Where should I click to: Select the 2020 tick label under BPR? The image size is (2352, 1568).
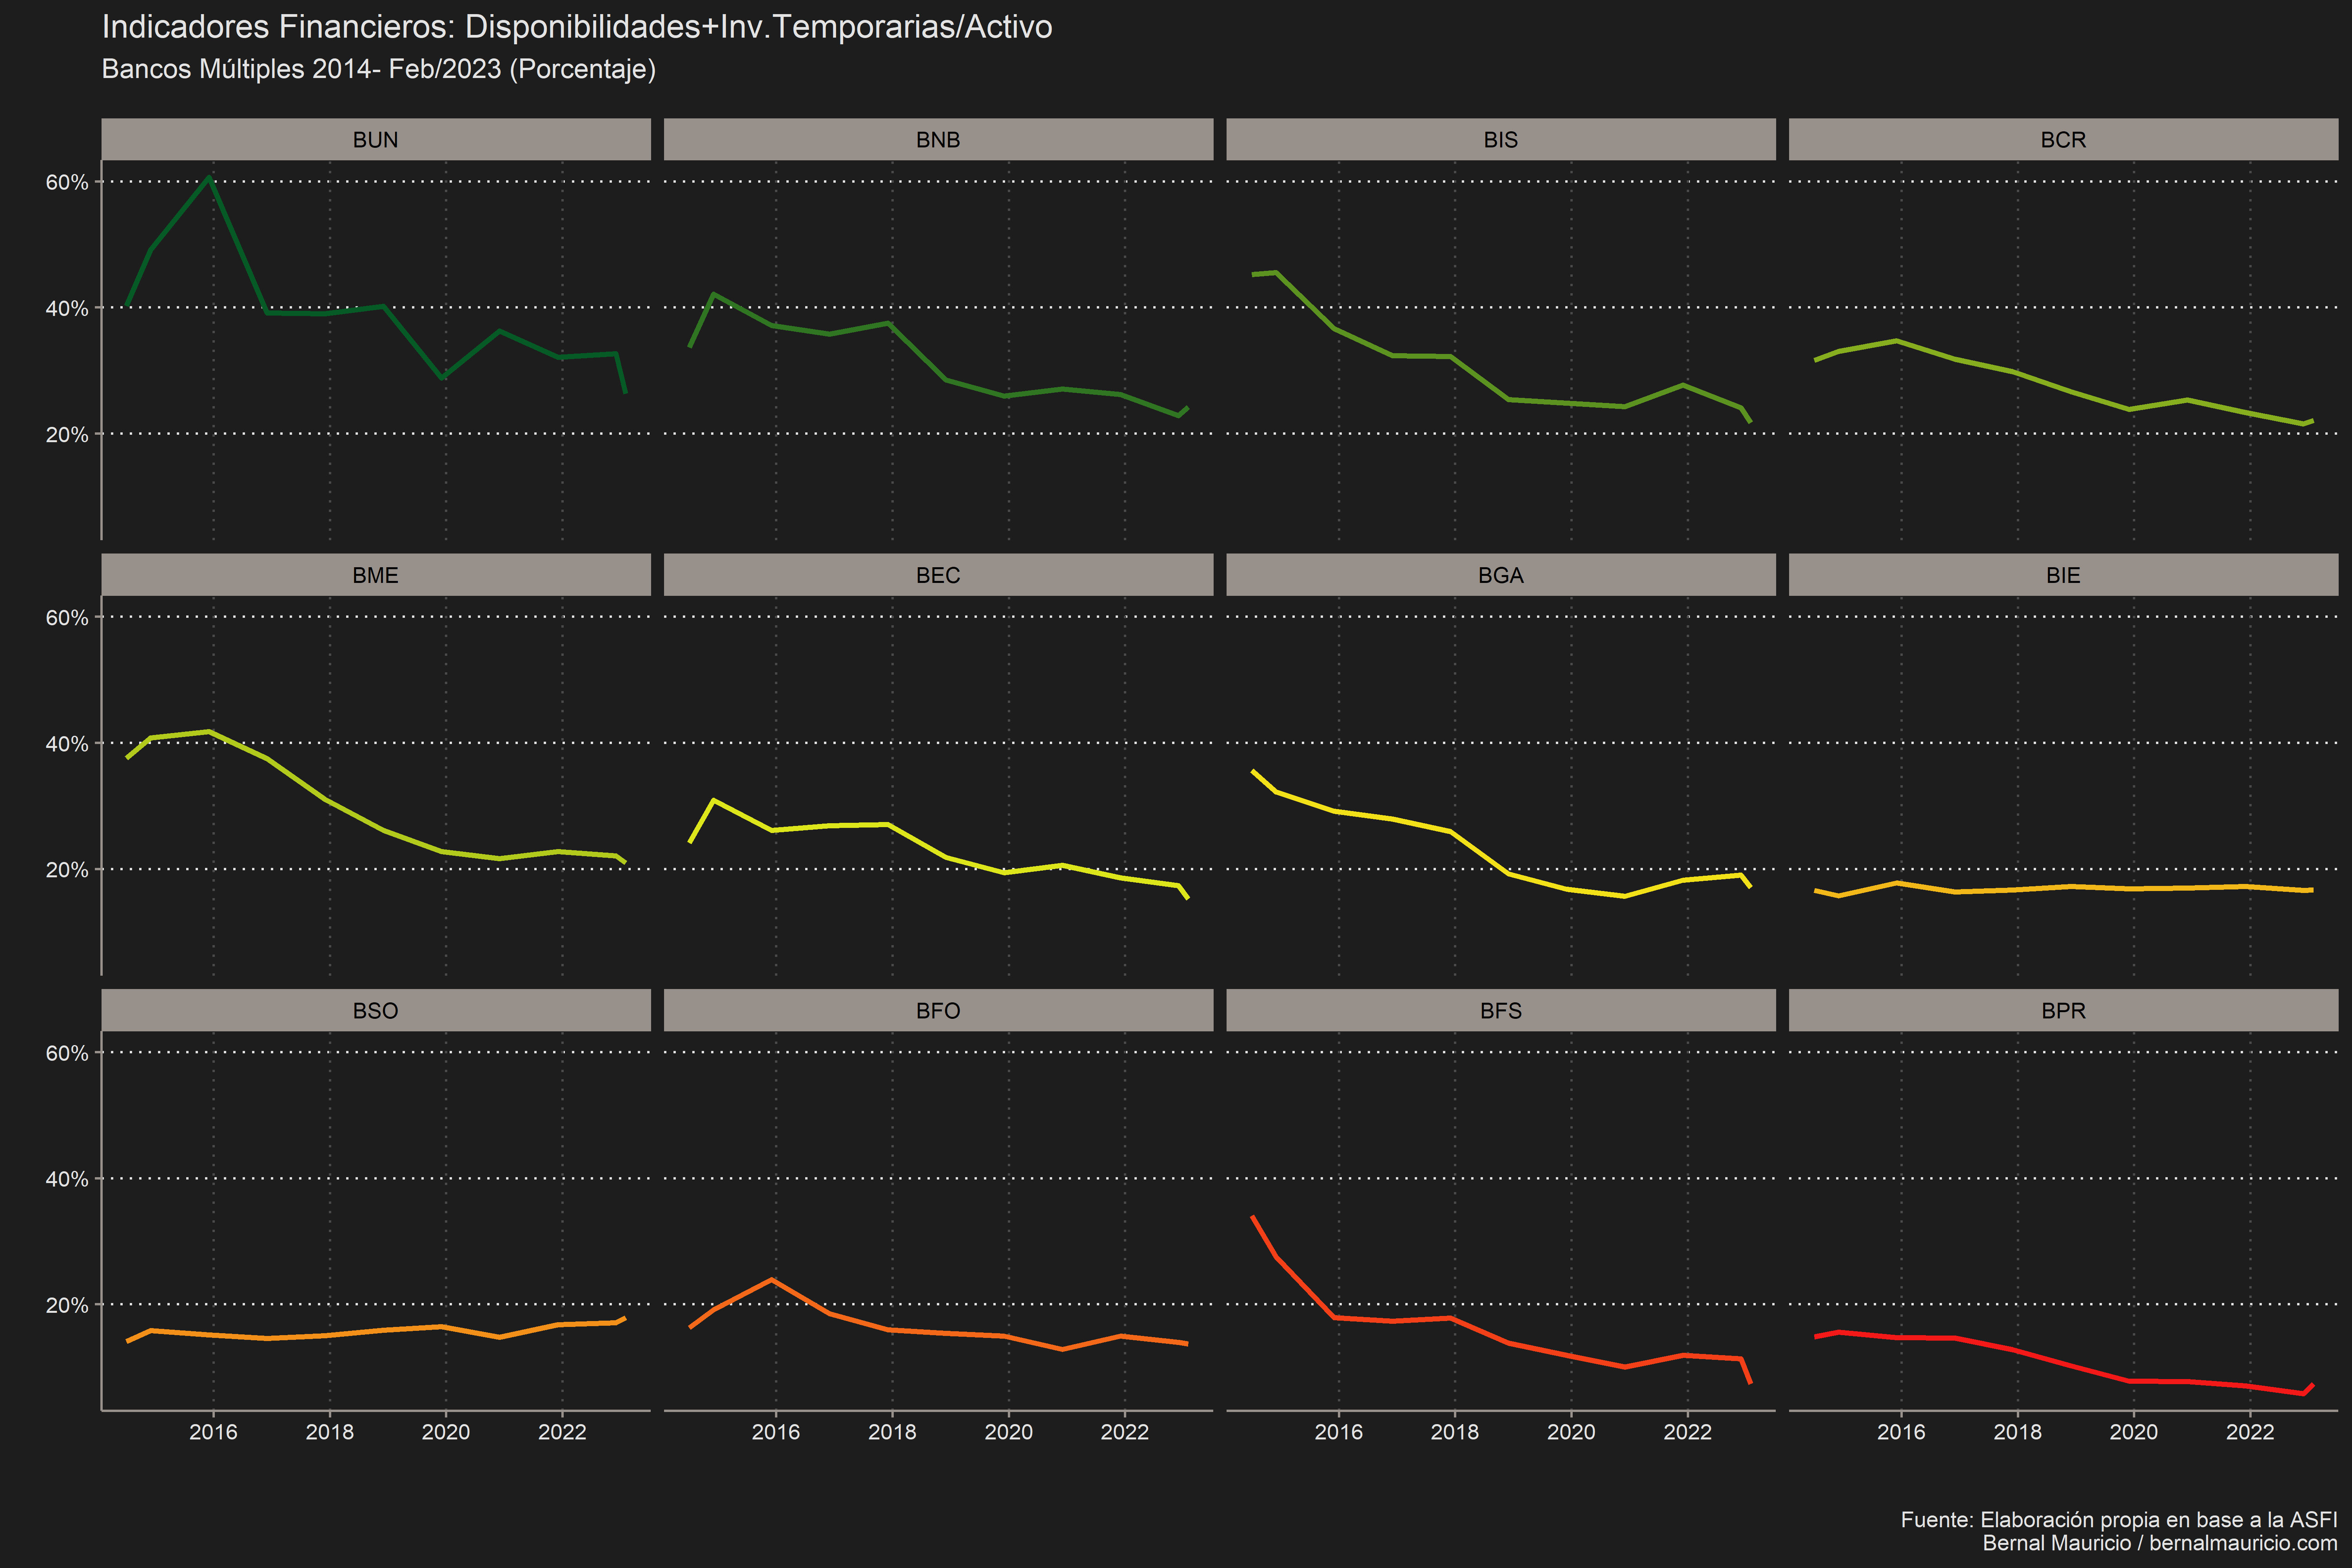click(2134, 1432)
